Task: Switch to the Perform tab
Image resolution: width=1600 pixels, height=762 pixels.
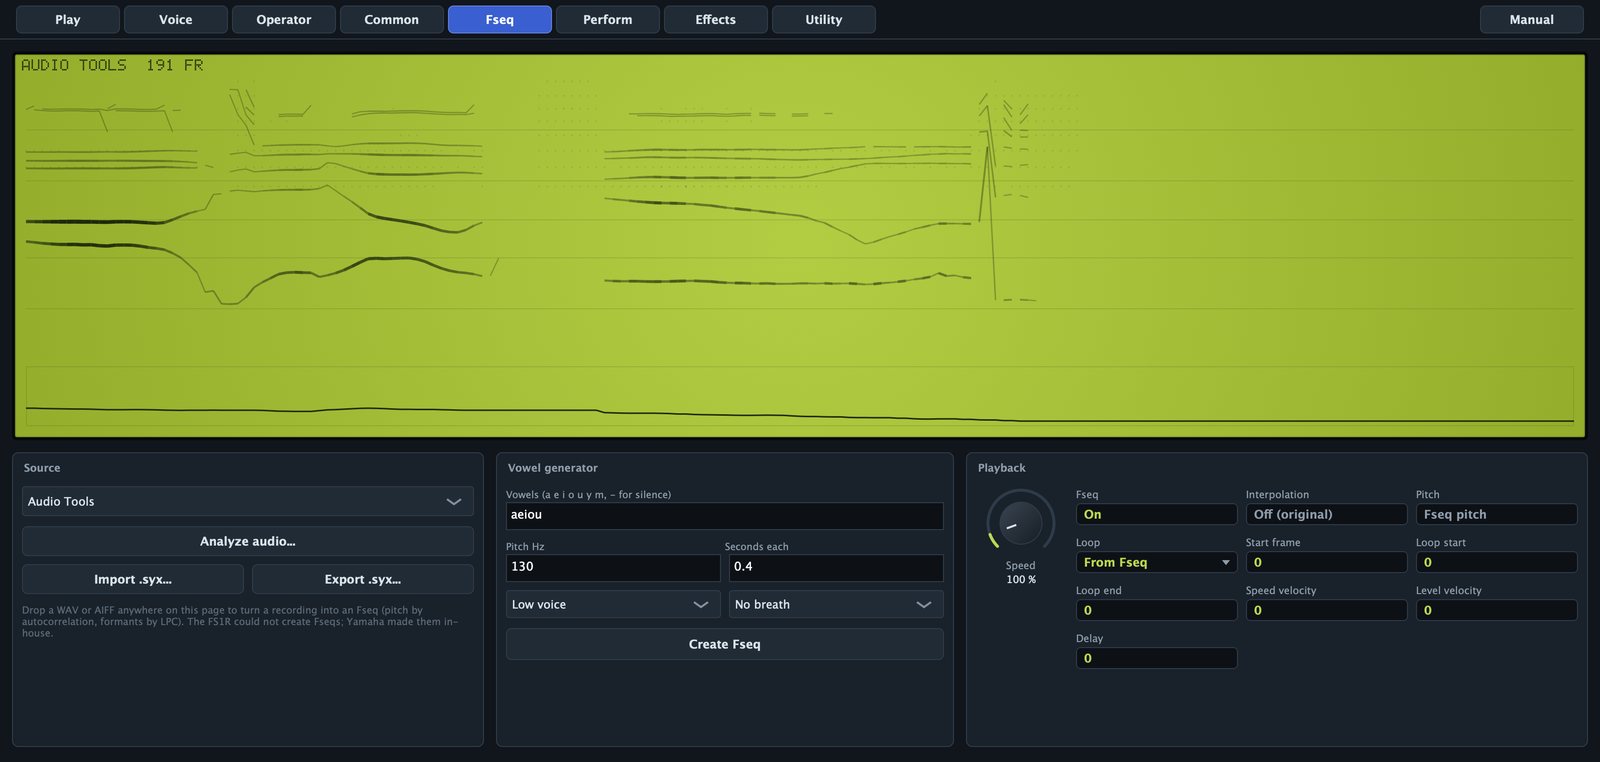Action: [608, 20]
